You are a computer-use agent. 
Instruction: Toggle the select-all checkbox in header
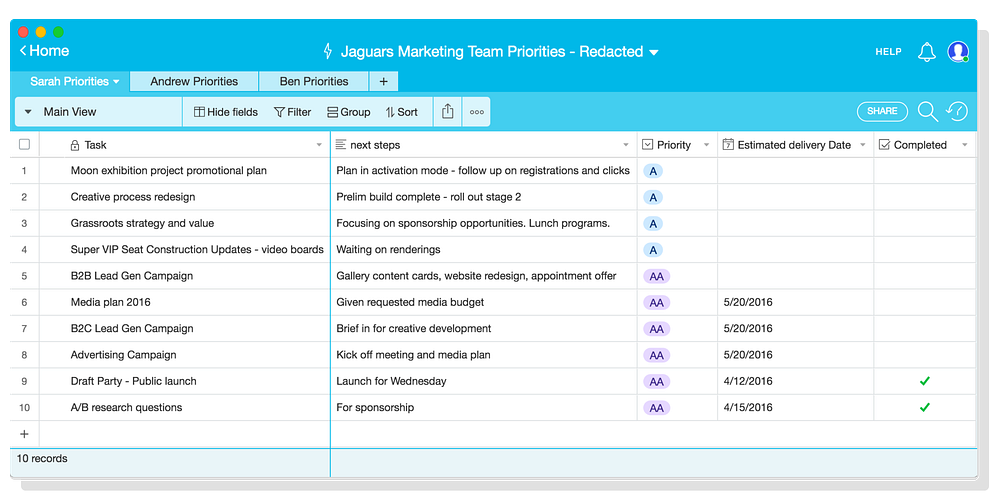24,144
